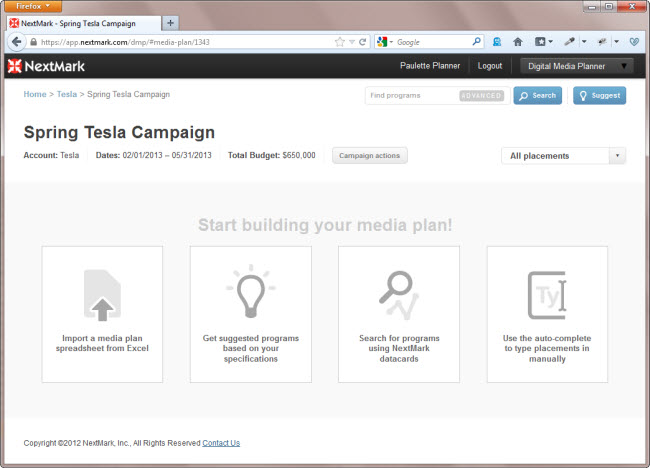
Task: Click the Excel import upload icon
Action: click(102, 295)
